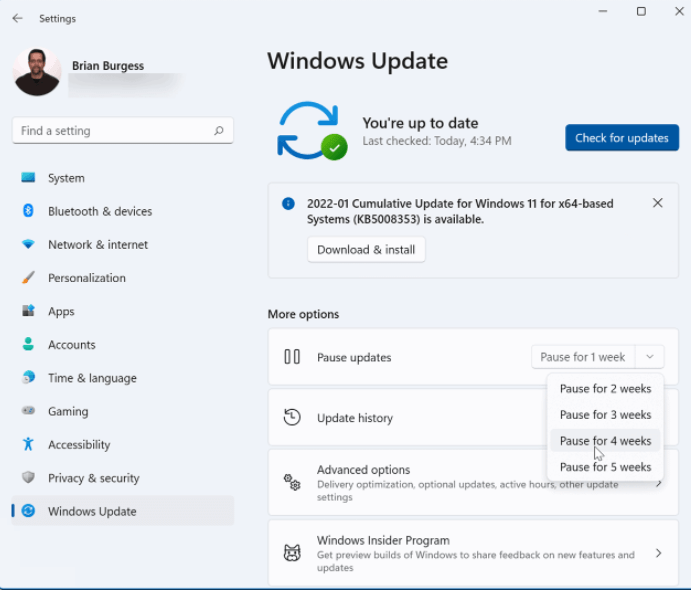Click Brian Burgess account name
The image size is (691, 590).
click(x=108, y=66)
